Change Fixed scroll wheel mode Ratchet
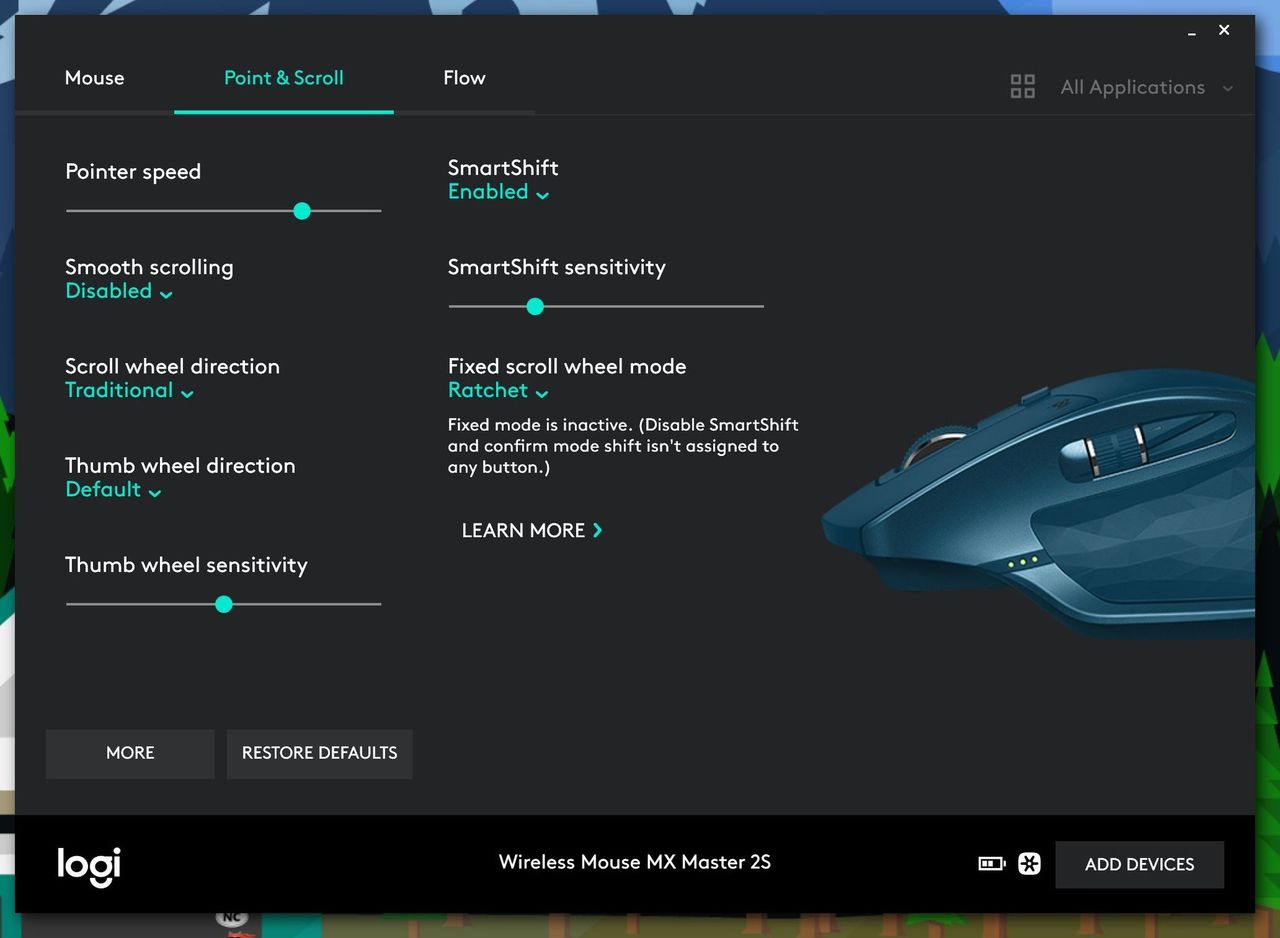The height and width of the screenshot is (938, 1280). [498, 391]
